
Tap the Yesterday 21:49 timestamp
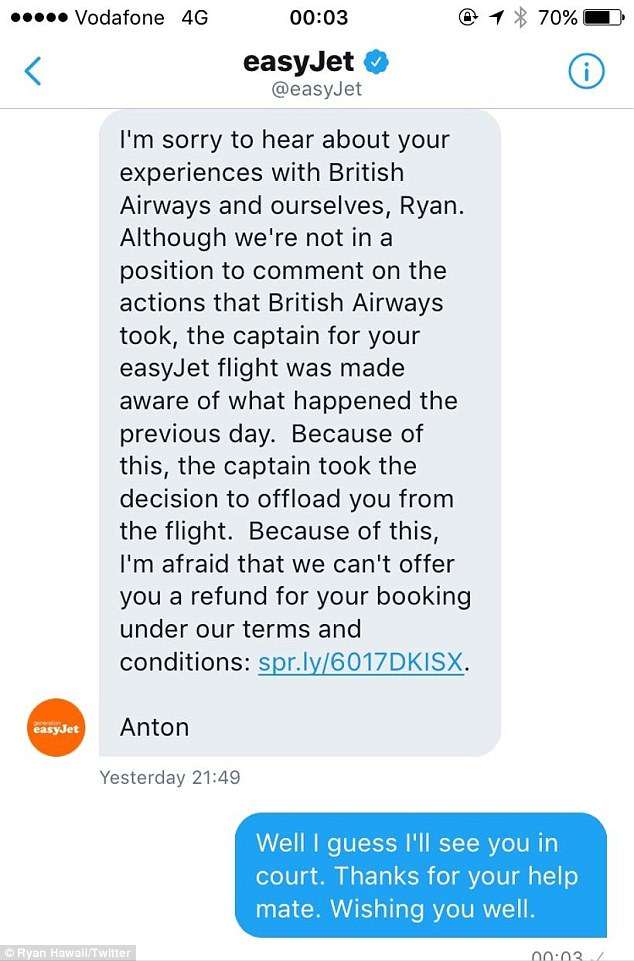[x=169, y=777]
